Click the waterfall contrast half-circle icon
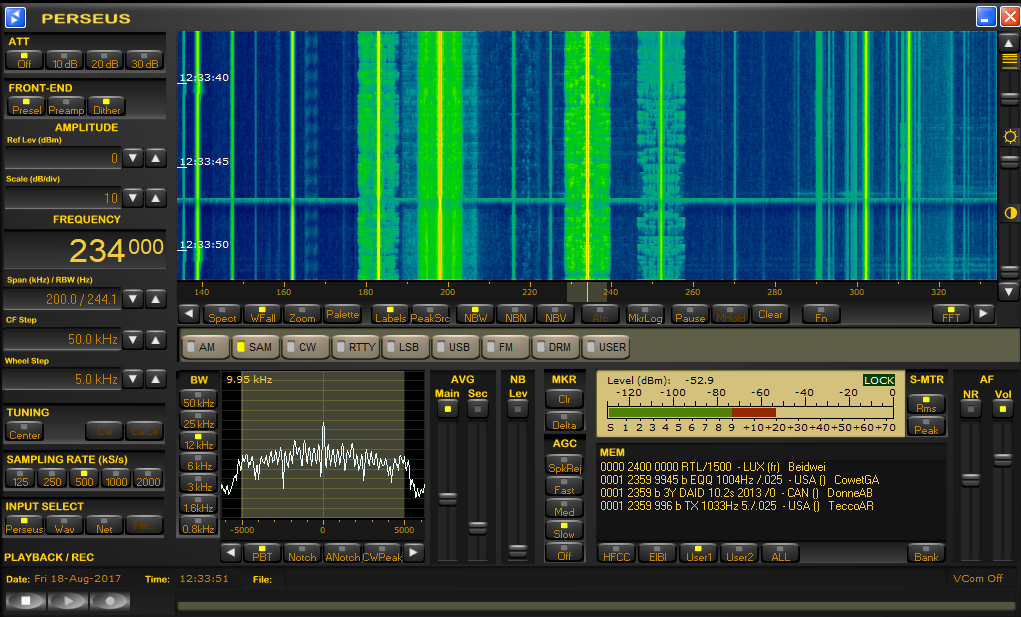The height and width of the screenshot is (617, 1021). pyautogui.click(x=1009, y=213)
